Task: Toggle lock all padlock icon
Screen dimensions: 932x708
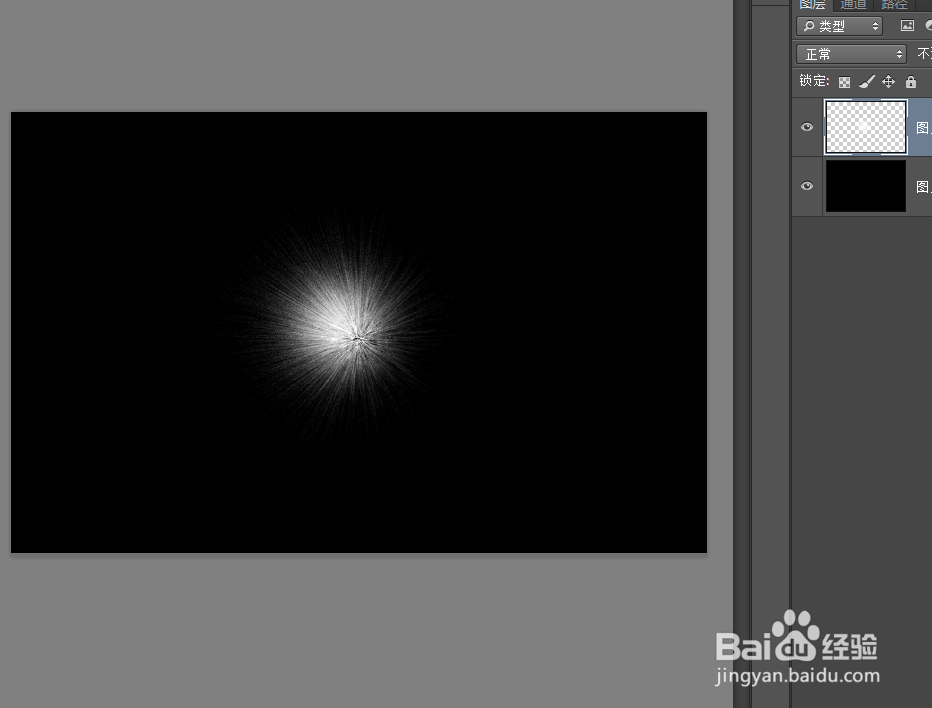Action: pos(911,81)
